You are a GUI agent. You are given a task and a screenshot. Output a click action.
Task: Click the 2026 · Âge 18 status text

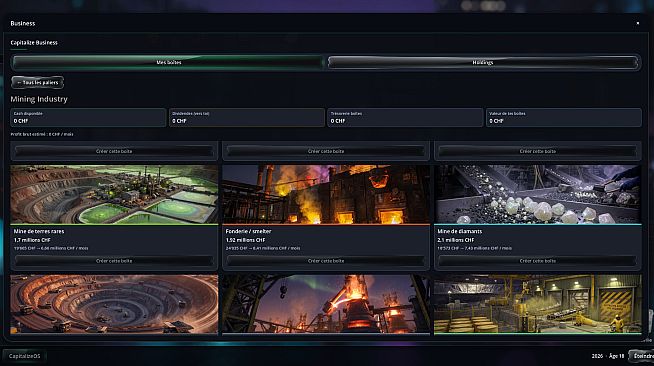(608, 356)
